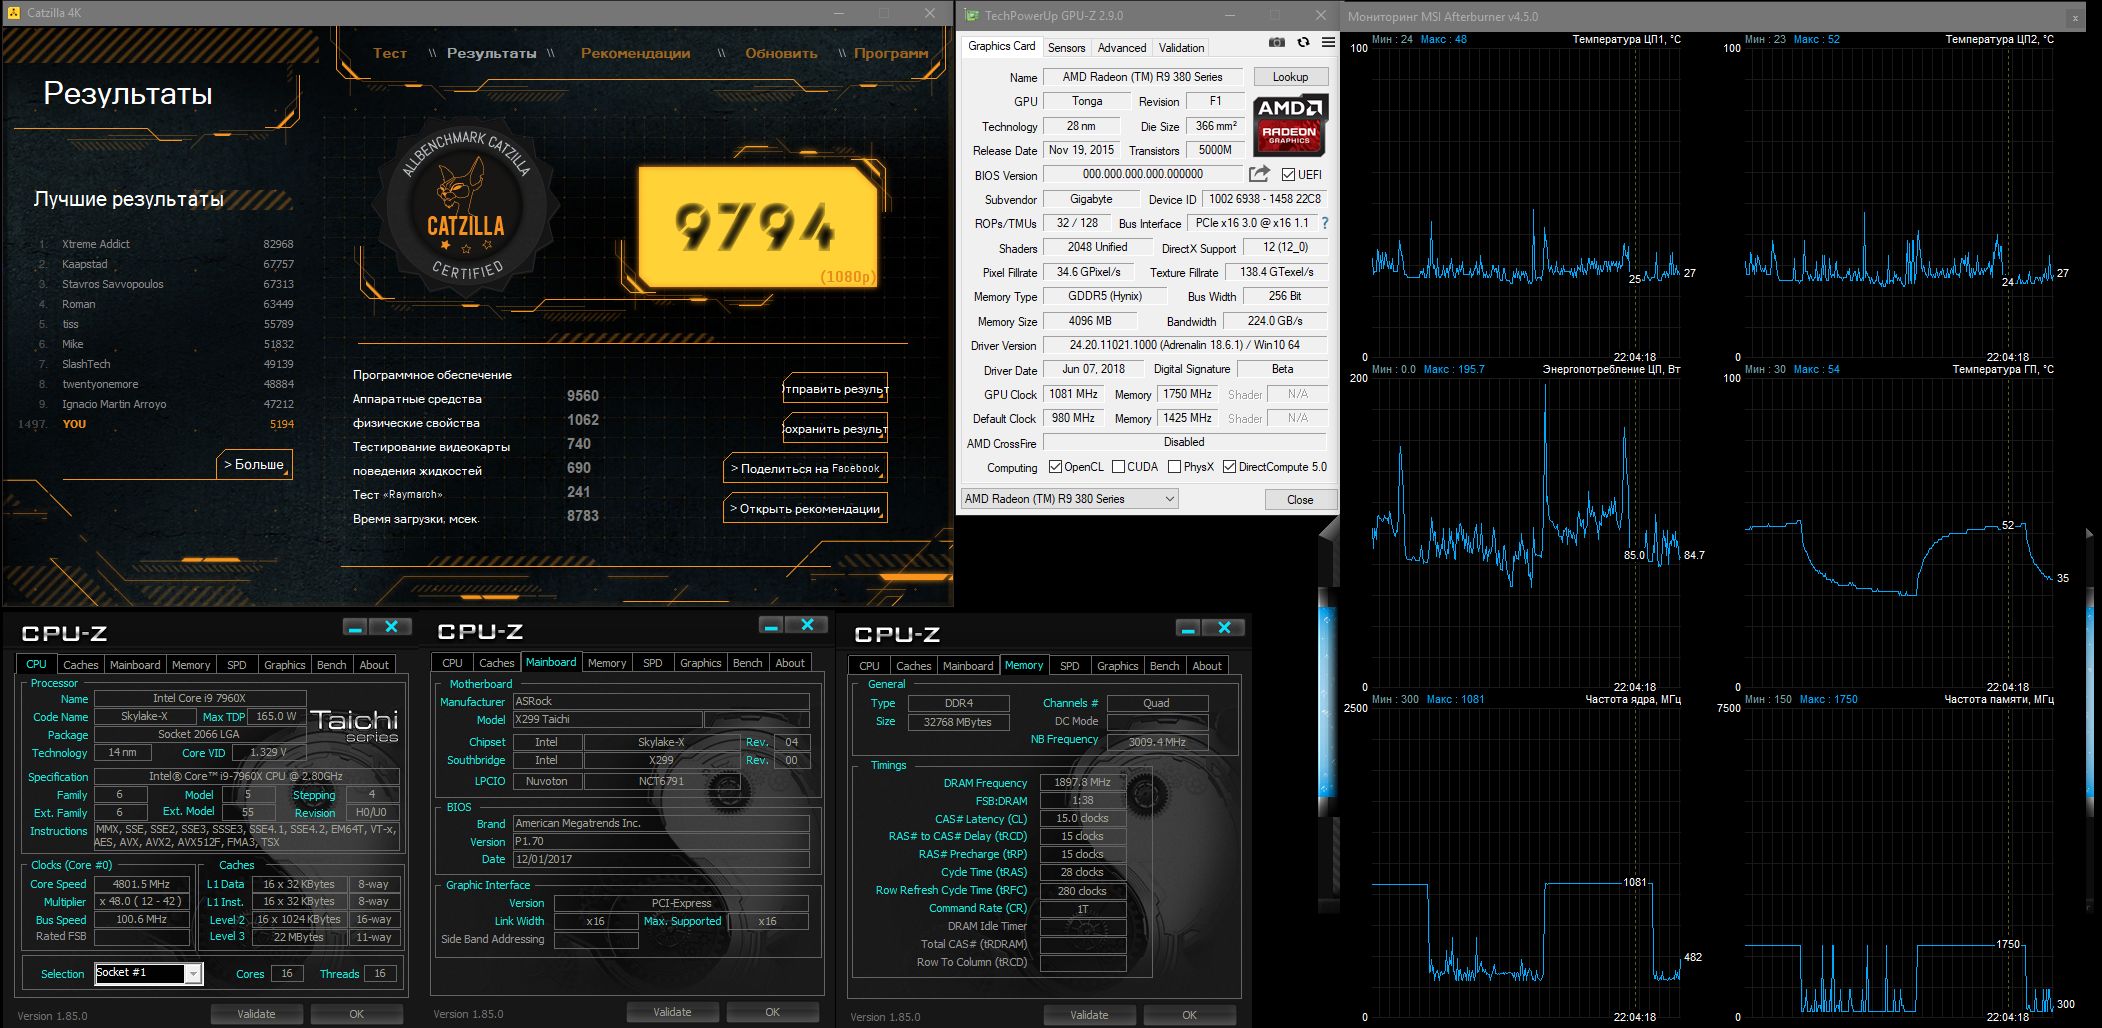Toggle the OpenCL checkbox

(x=1055, y=467)
